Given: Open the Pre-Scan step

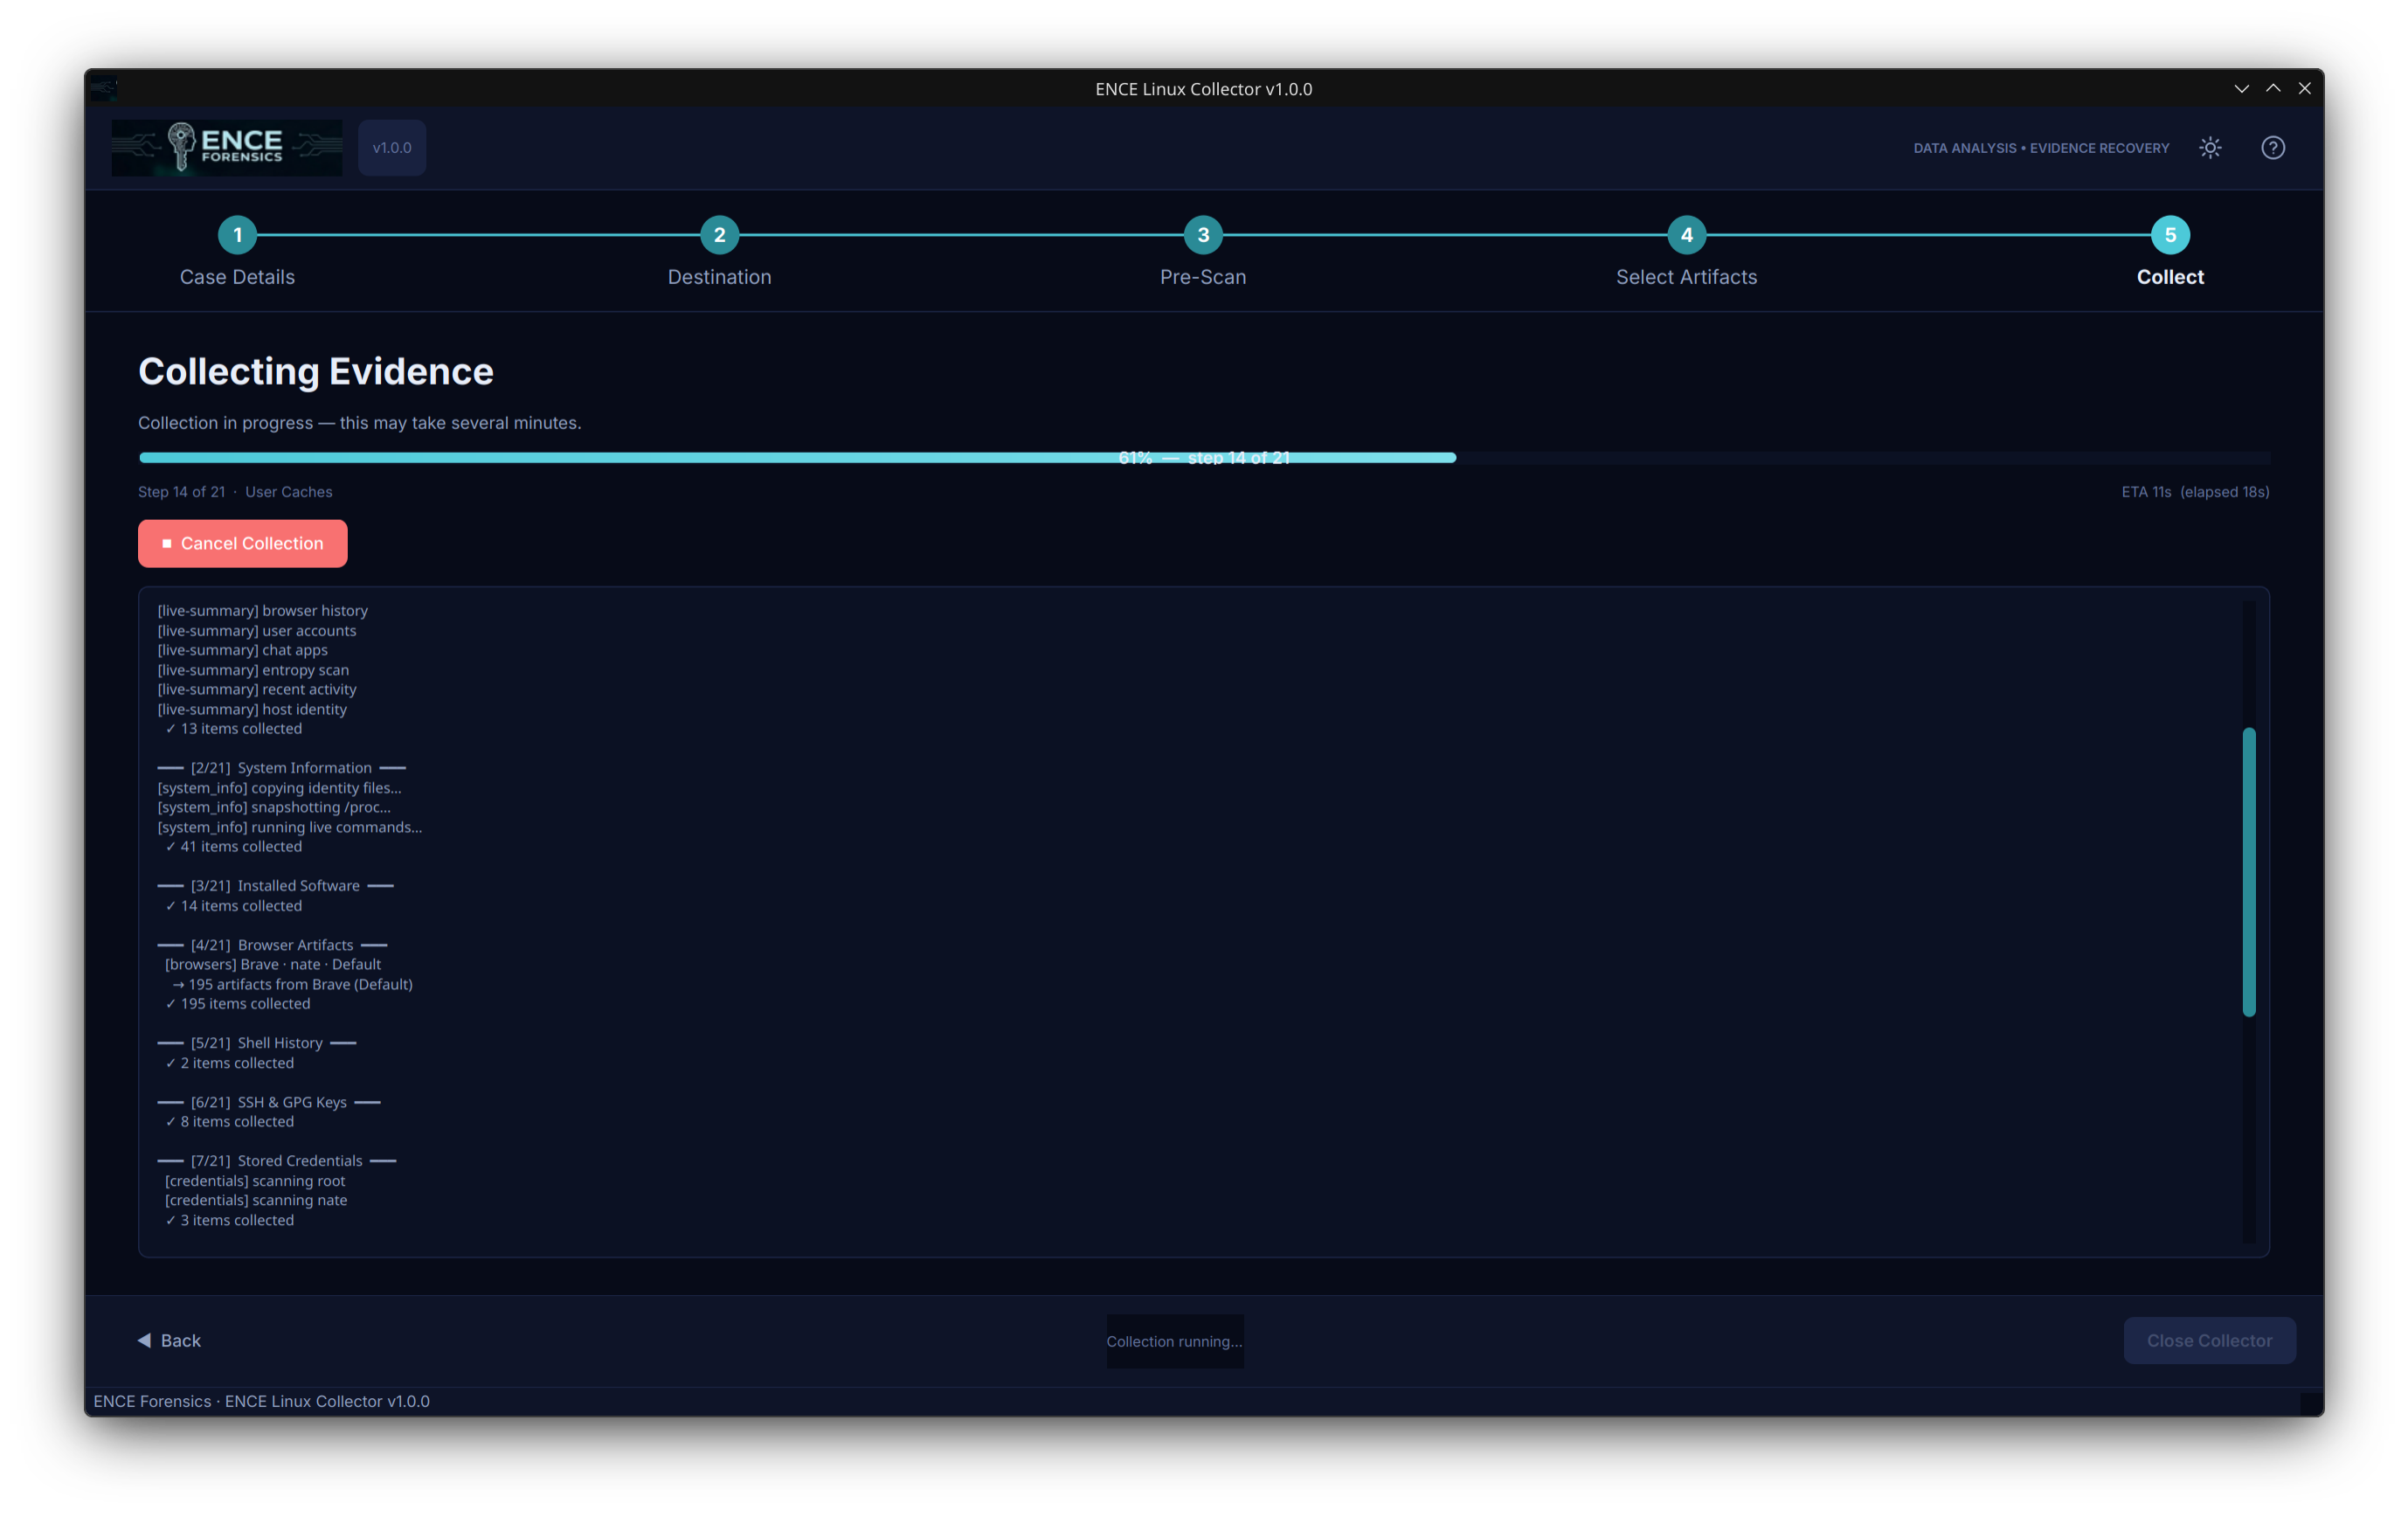Looking at the screenshot, I should coord(1203,277).
